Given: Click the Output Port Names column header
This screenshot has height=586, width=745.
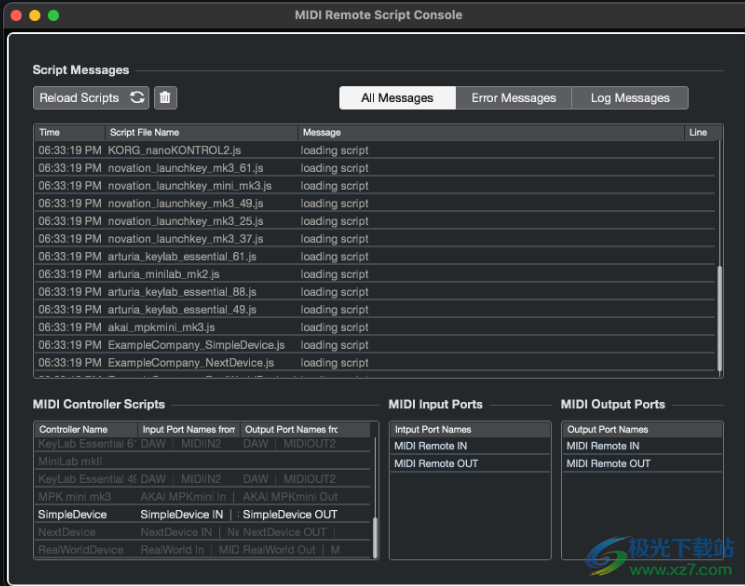Looking at the screenshot, I should pyautogui.click(x=642, y=429).
